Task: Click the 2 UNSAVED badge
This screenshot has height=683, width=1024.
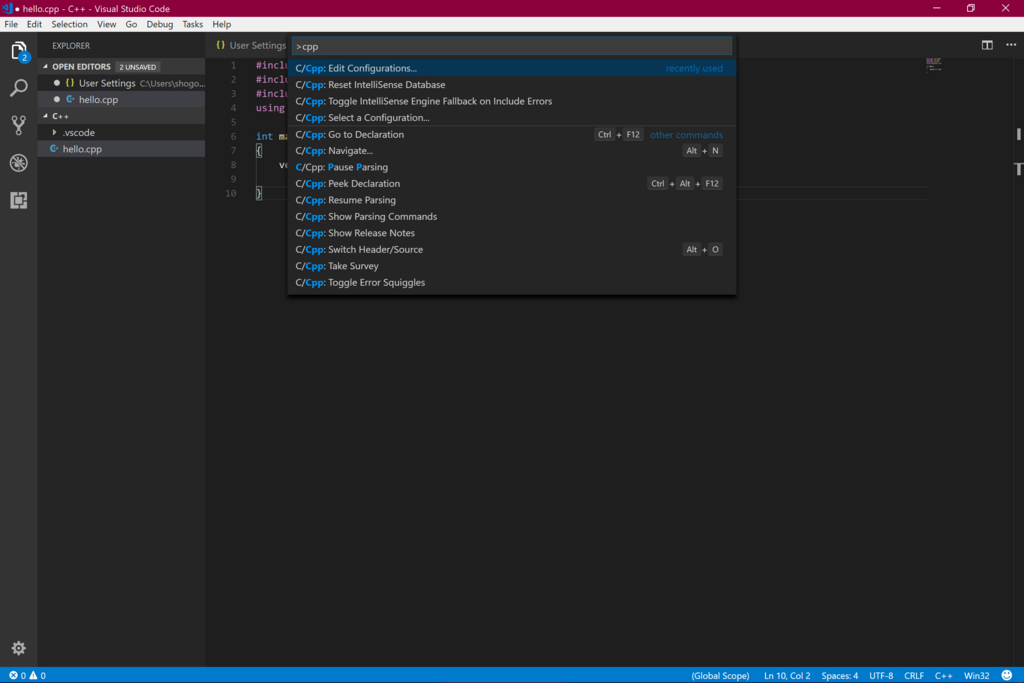Action: (137, 67)
